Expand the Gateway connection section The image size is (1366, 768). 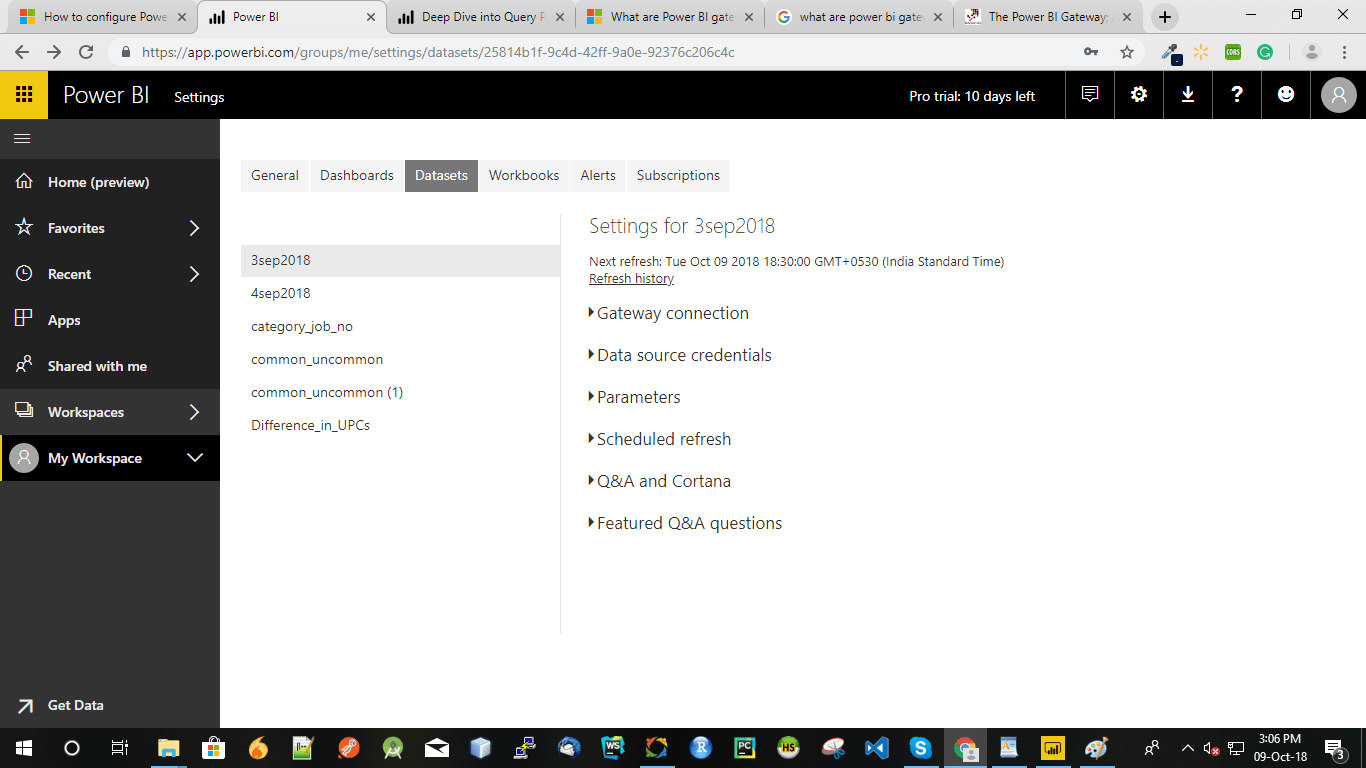[668, 313]
